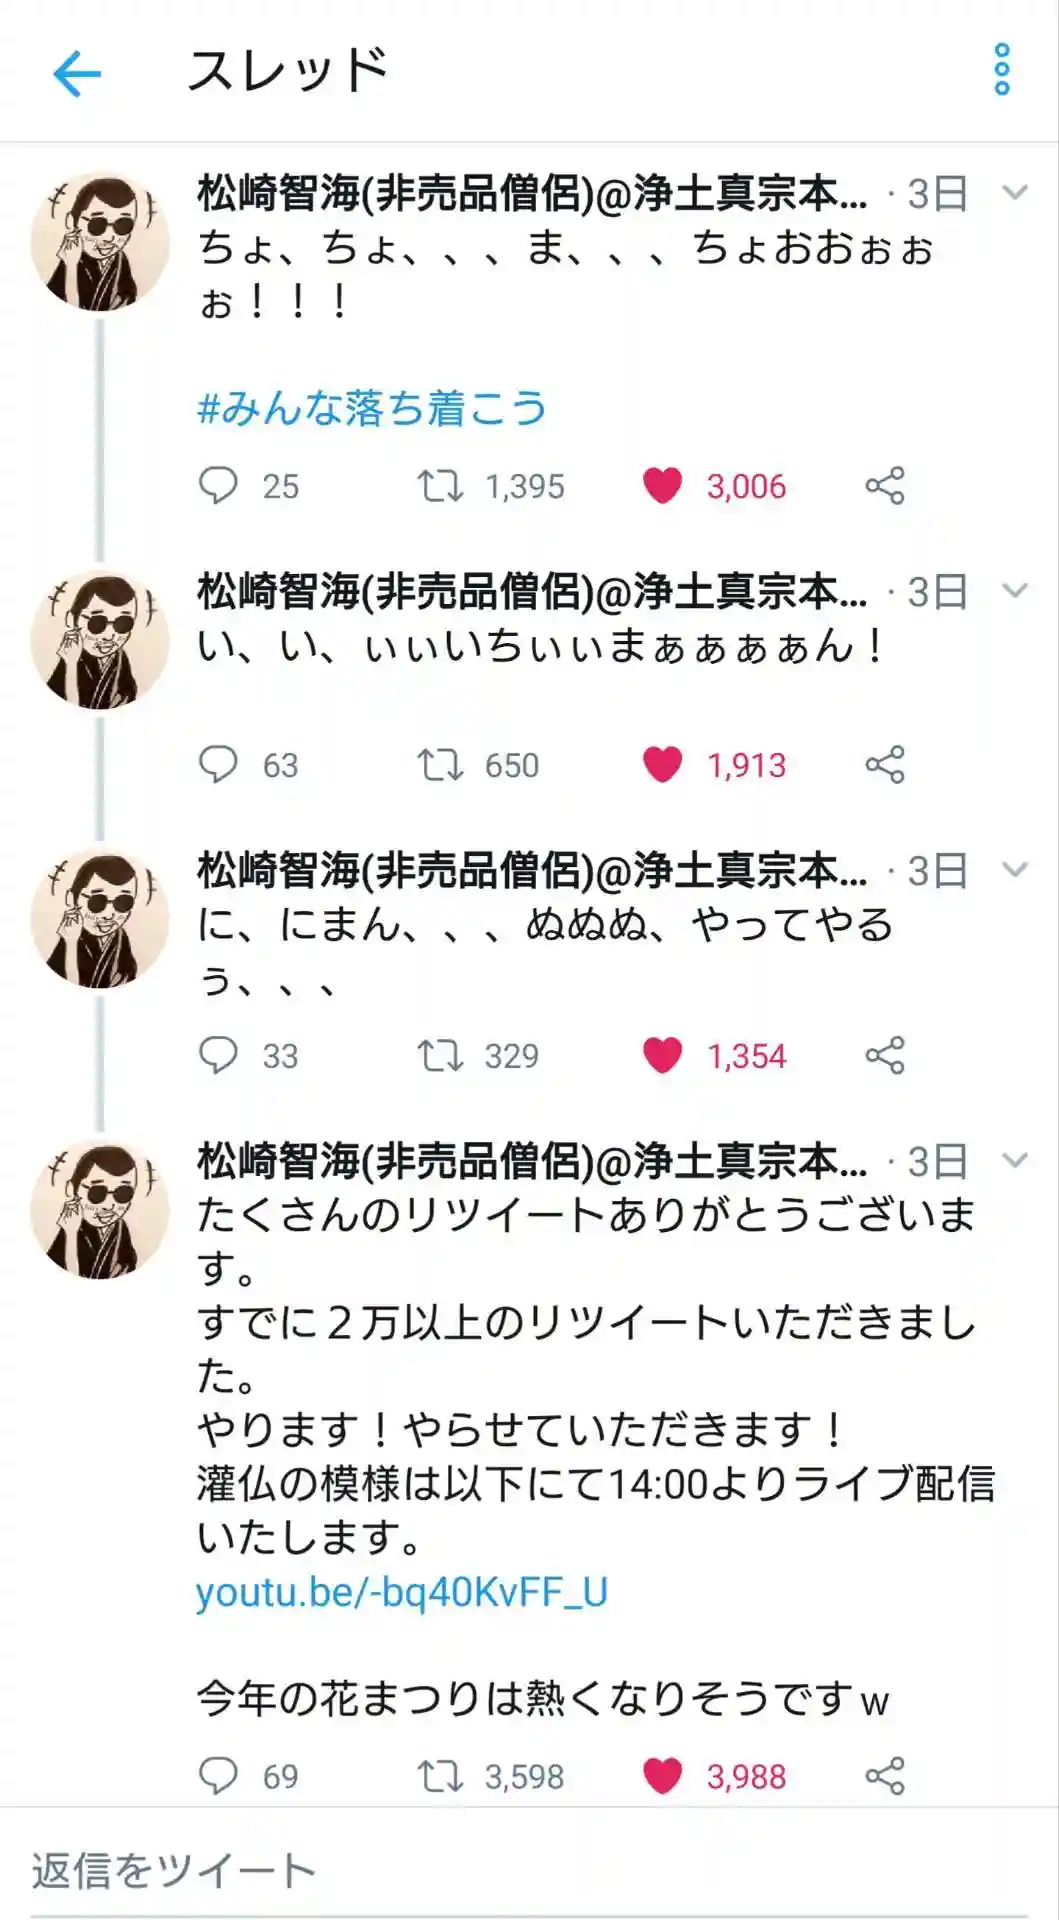Open the three-dot overflow menu
This screenshot has height=1920, width=1059.
pyautogui.click(x=1001, y=70)
